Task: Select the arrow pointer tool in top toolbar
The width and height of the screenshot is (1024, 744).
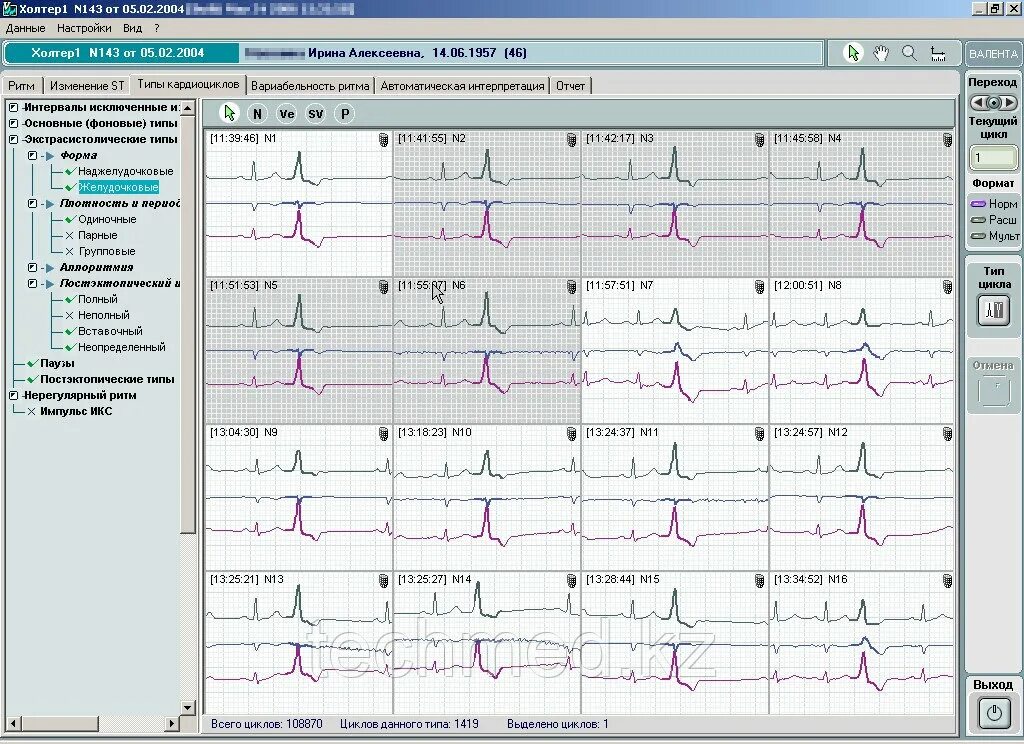Action: point(853,53)
